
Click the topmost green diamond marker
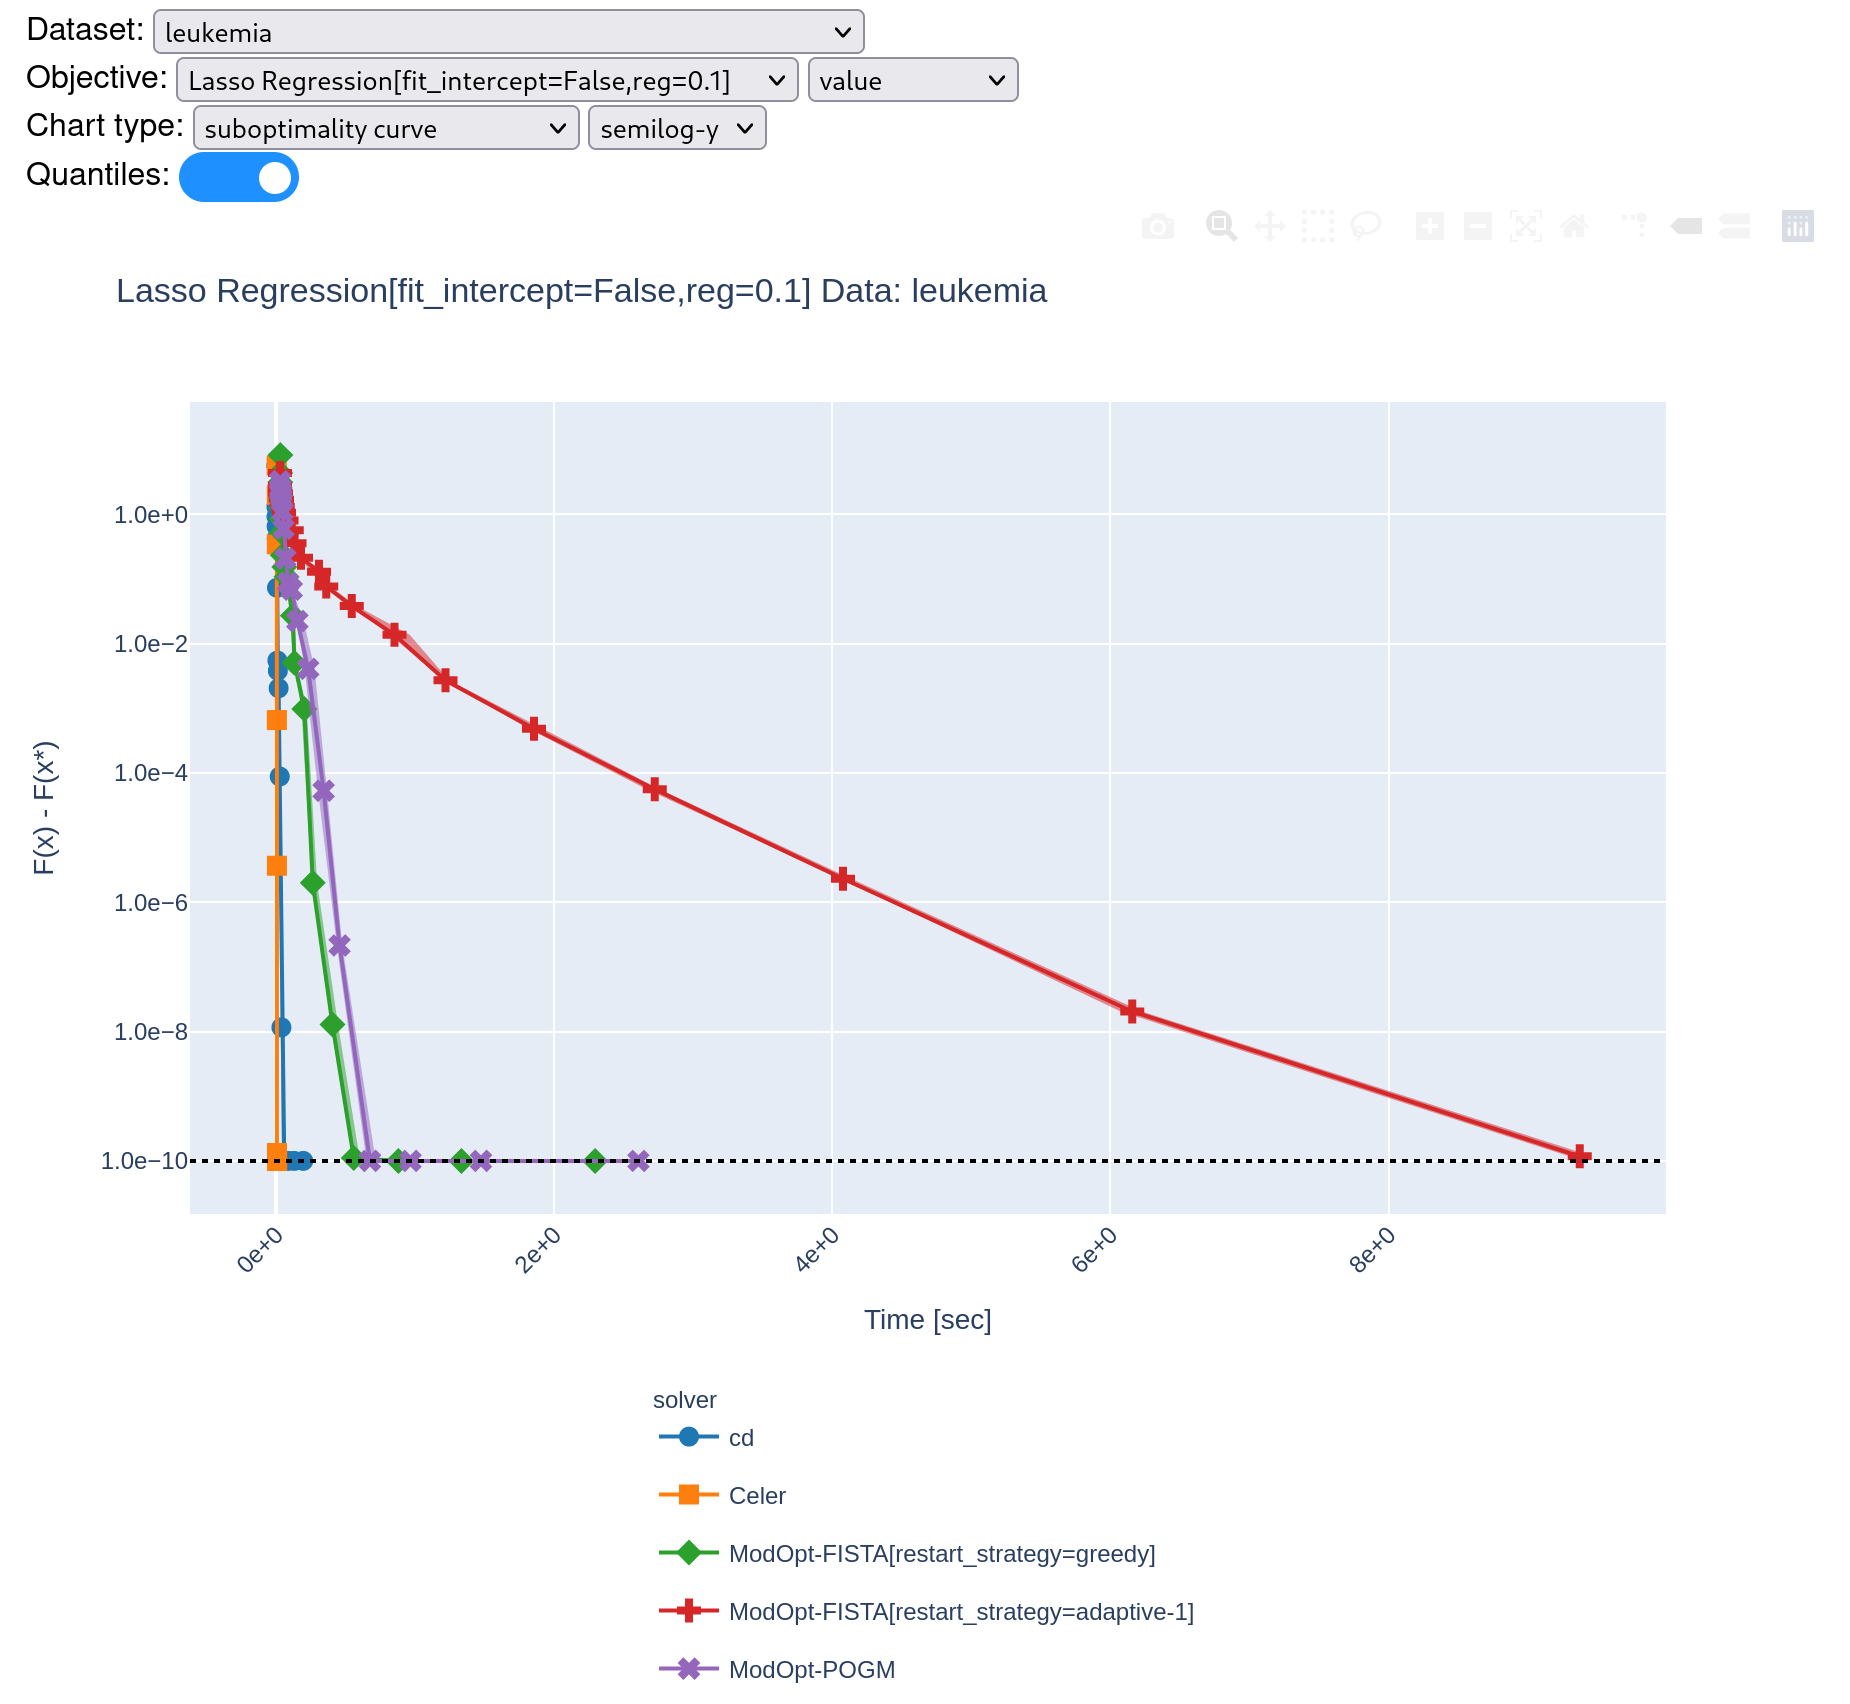pyautogui.click(x=280, y=456)
